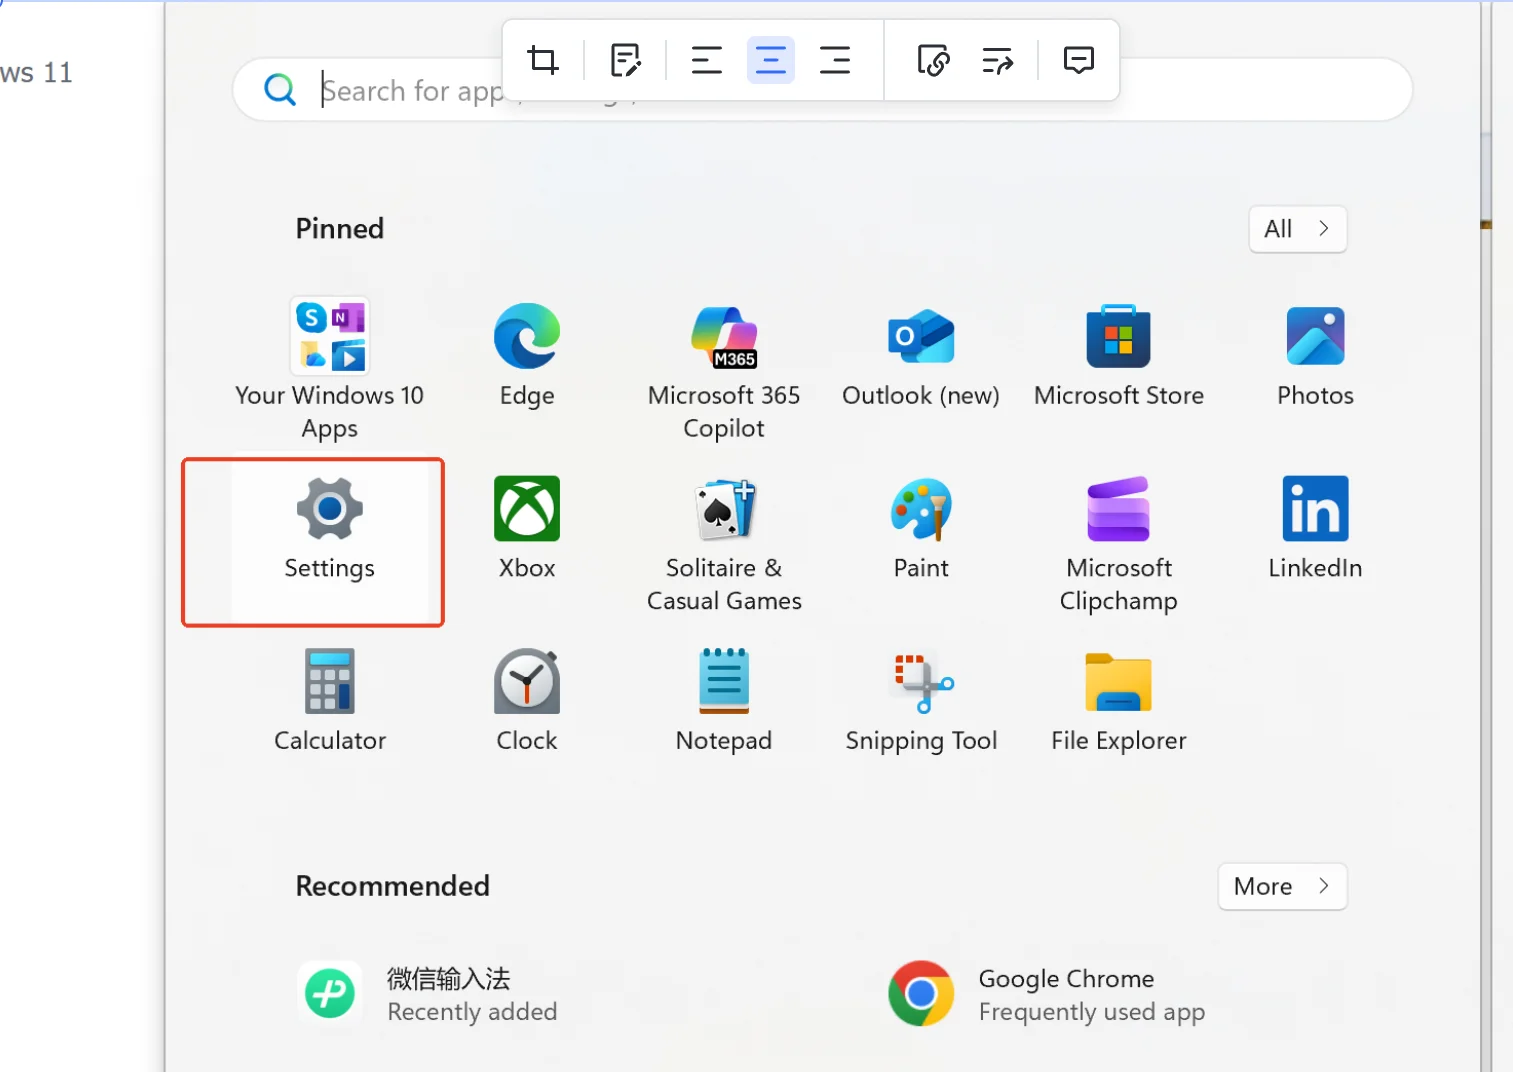The width and height of the screenshot is (1513, 1072).
Task: Toggle center alignment off
Action: (770, 59)
